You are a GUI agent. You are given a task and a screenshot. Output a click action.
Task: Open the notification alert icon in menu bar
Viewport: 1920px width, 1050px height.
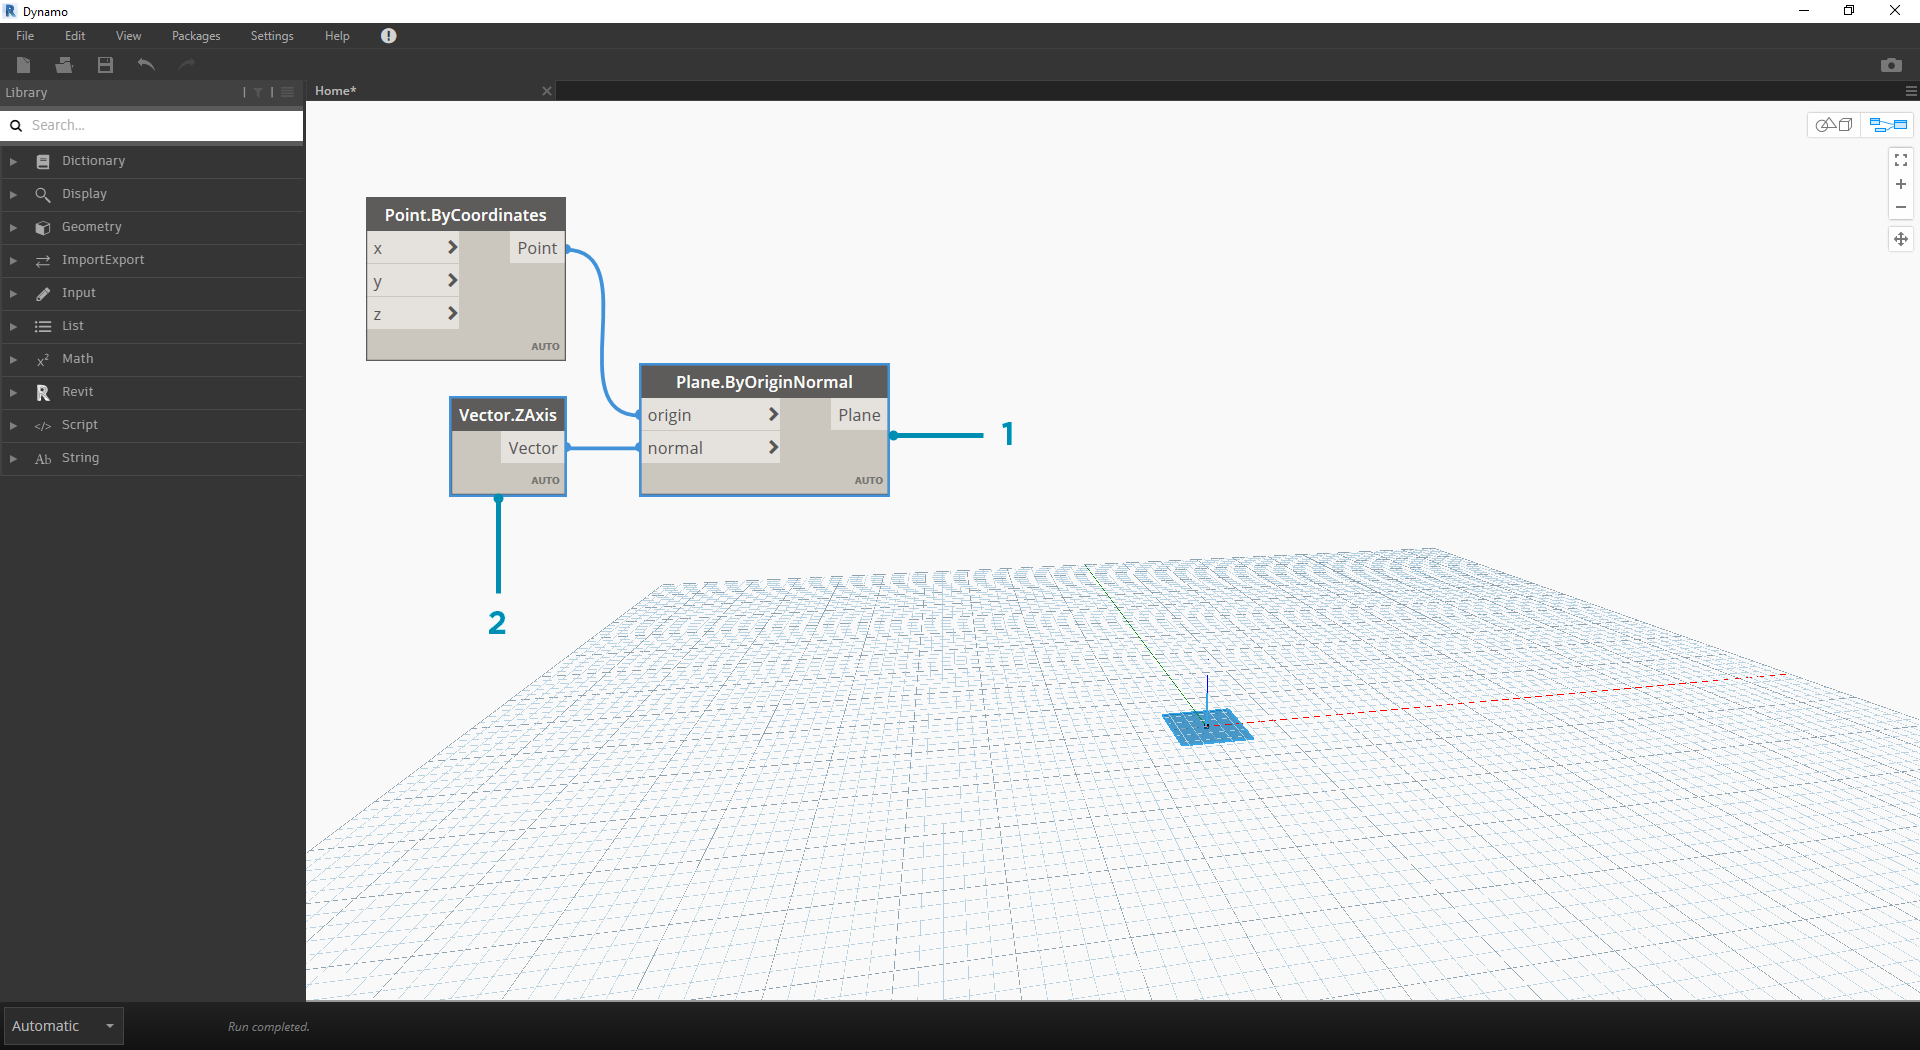tap(389, 36)
